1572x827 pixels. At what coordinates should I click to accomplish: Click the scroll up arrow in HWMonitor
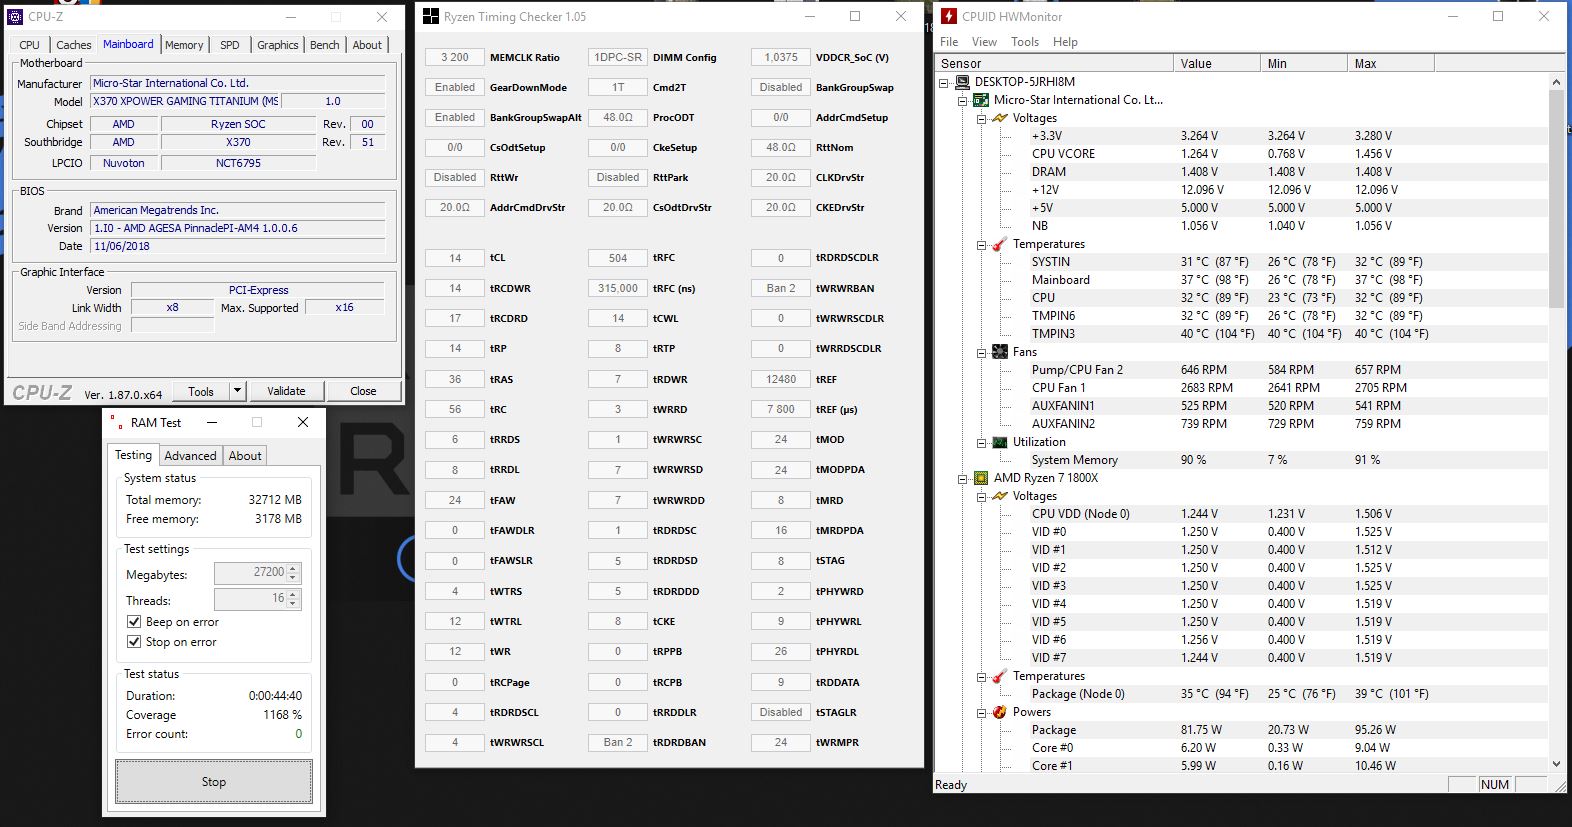(x=1556, y=81)
